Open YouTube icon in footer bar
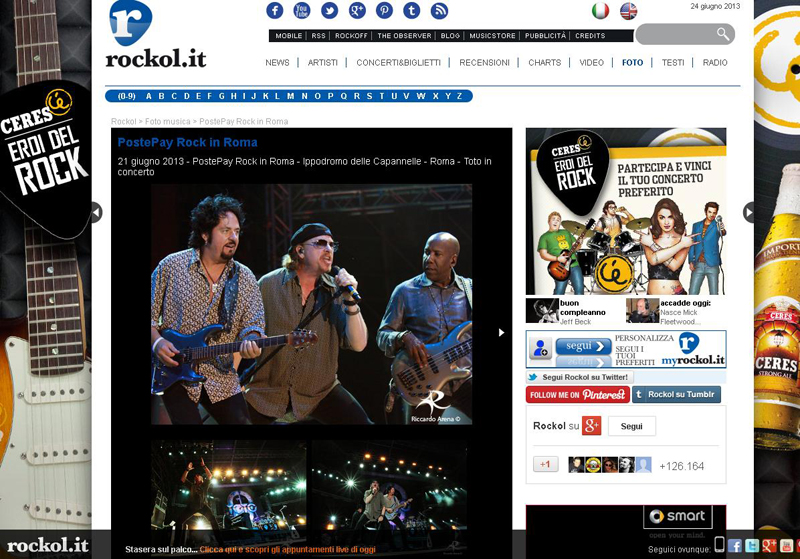The image size is (800, 559). [786, 546]
